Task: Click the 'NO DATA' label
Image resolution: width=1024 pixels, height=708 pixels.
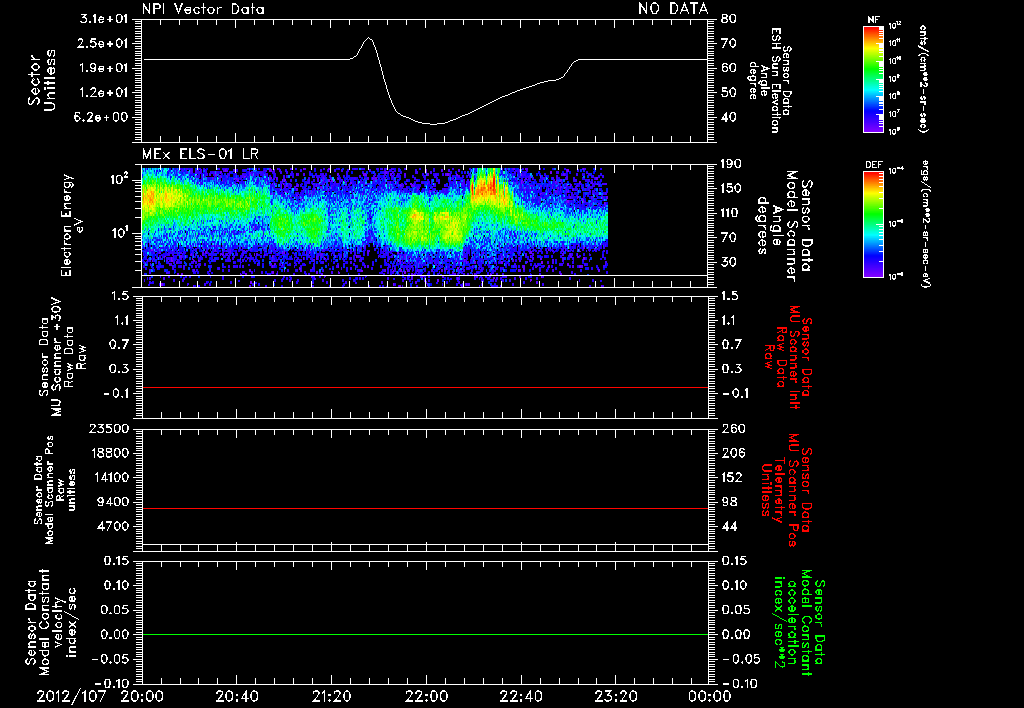Action: click(673, 8)
